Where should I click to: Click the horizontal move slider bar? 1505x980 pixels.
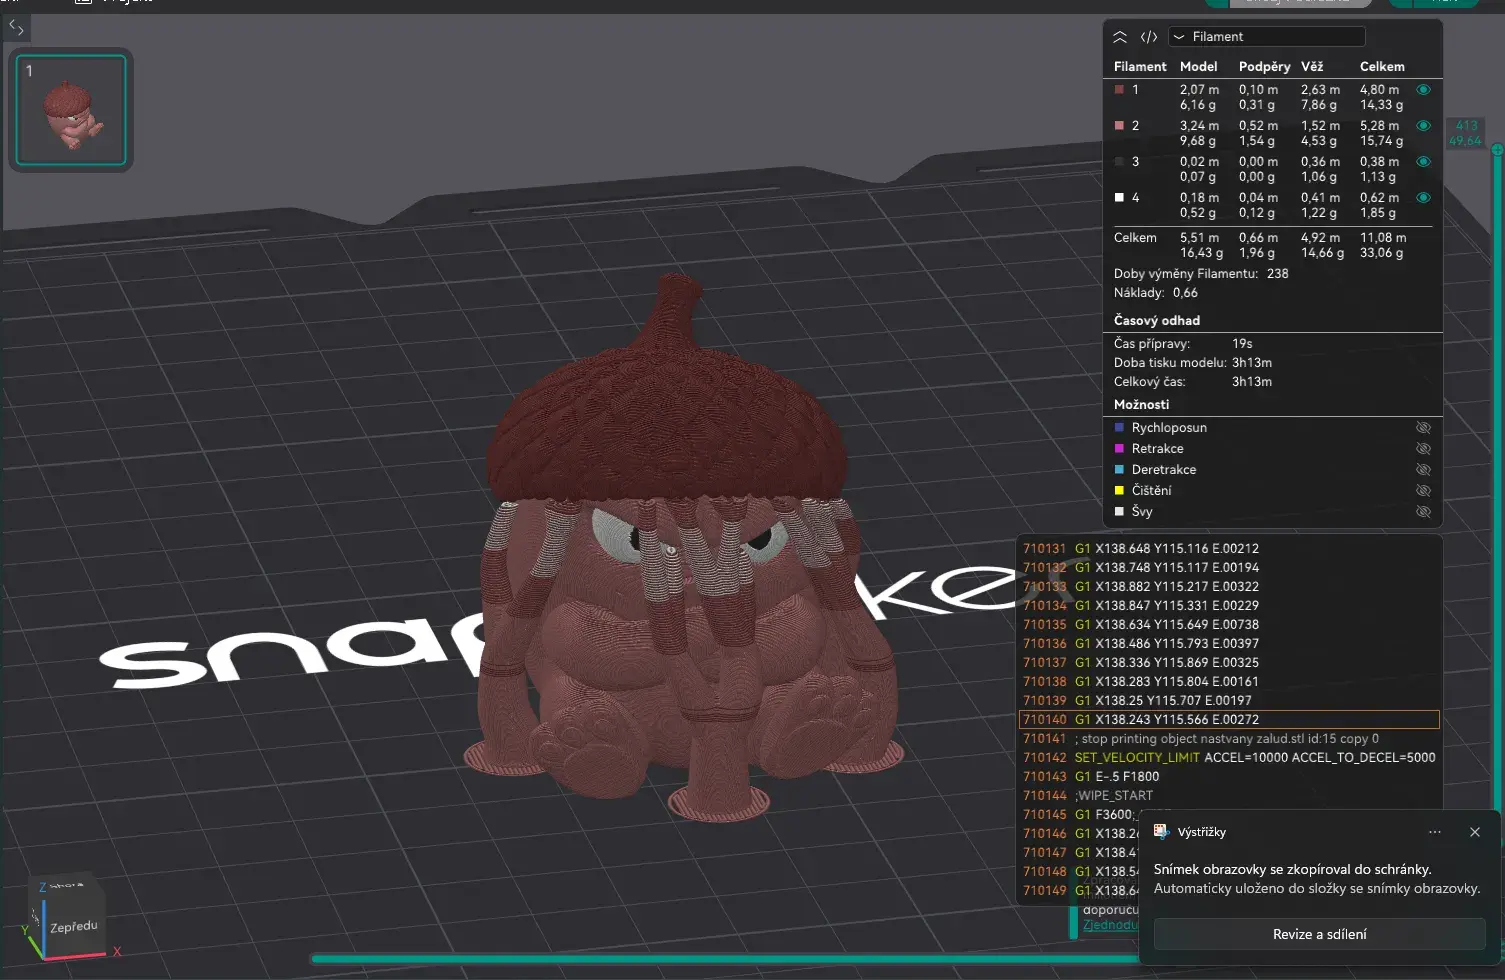[725, 959]
